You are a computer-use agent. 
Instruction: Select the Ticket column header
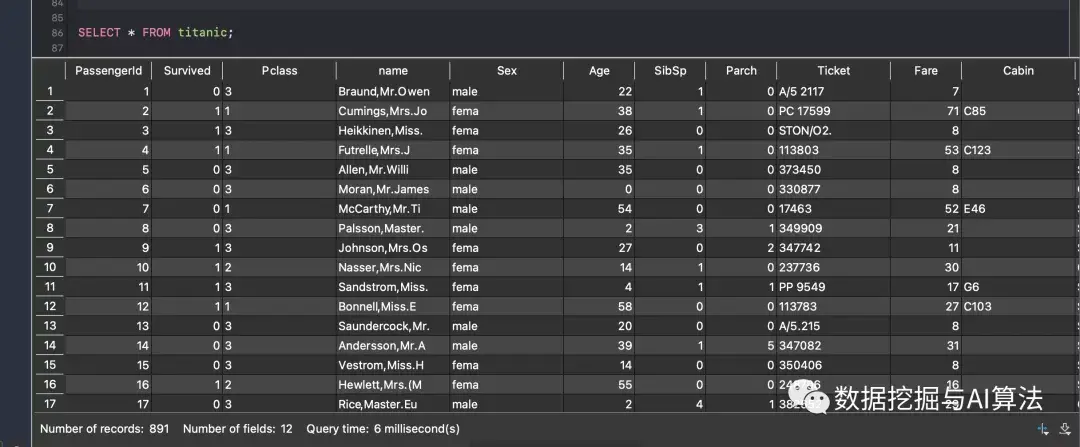833,71
